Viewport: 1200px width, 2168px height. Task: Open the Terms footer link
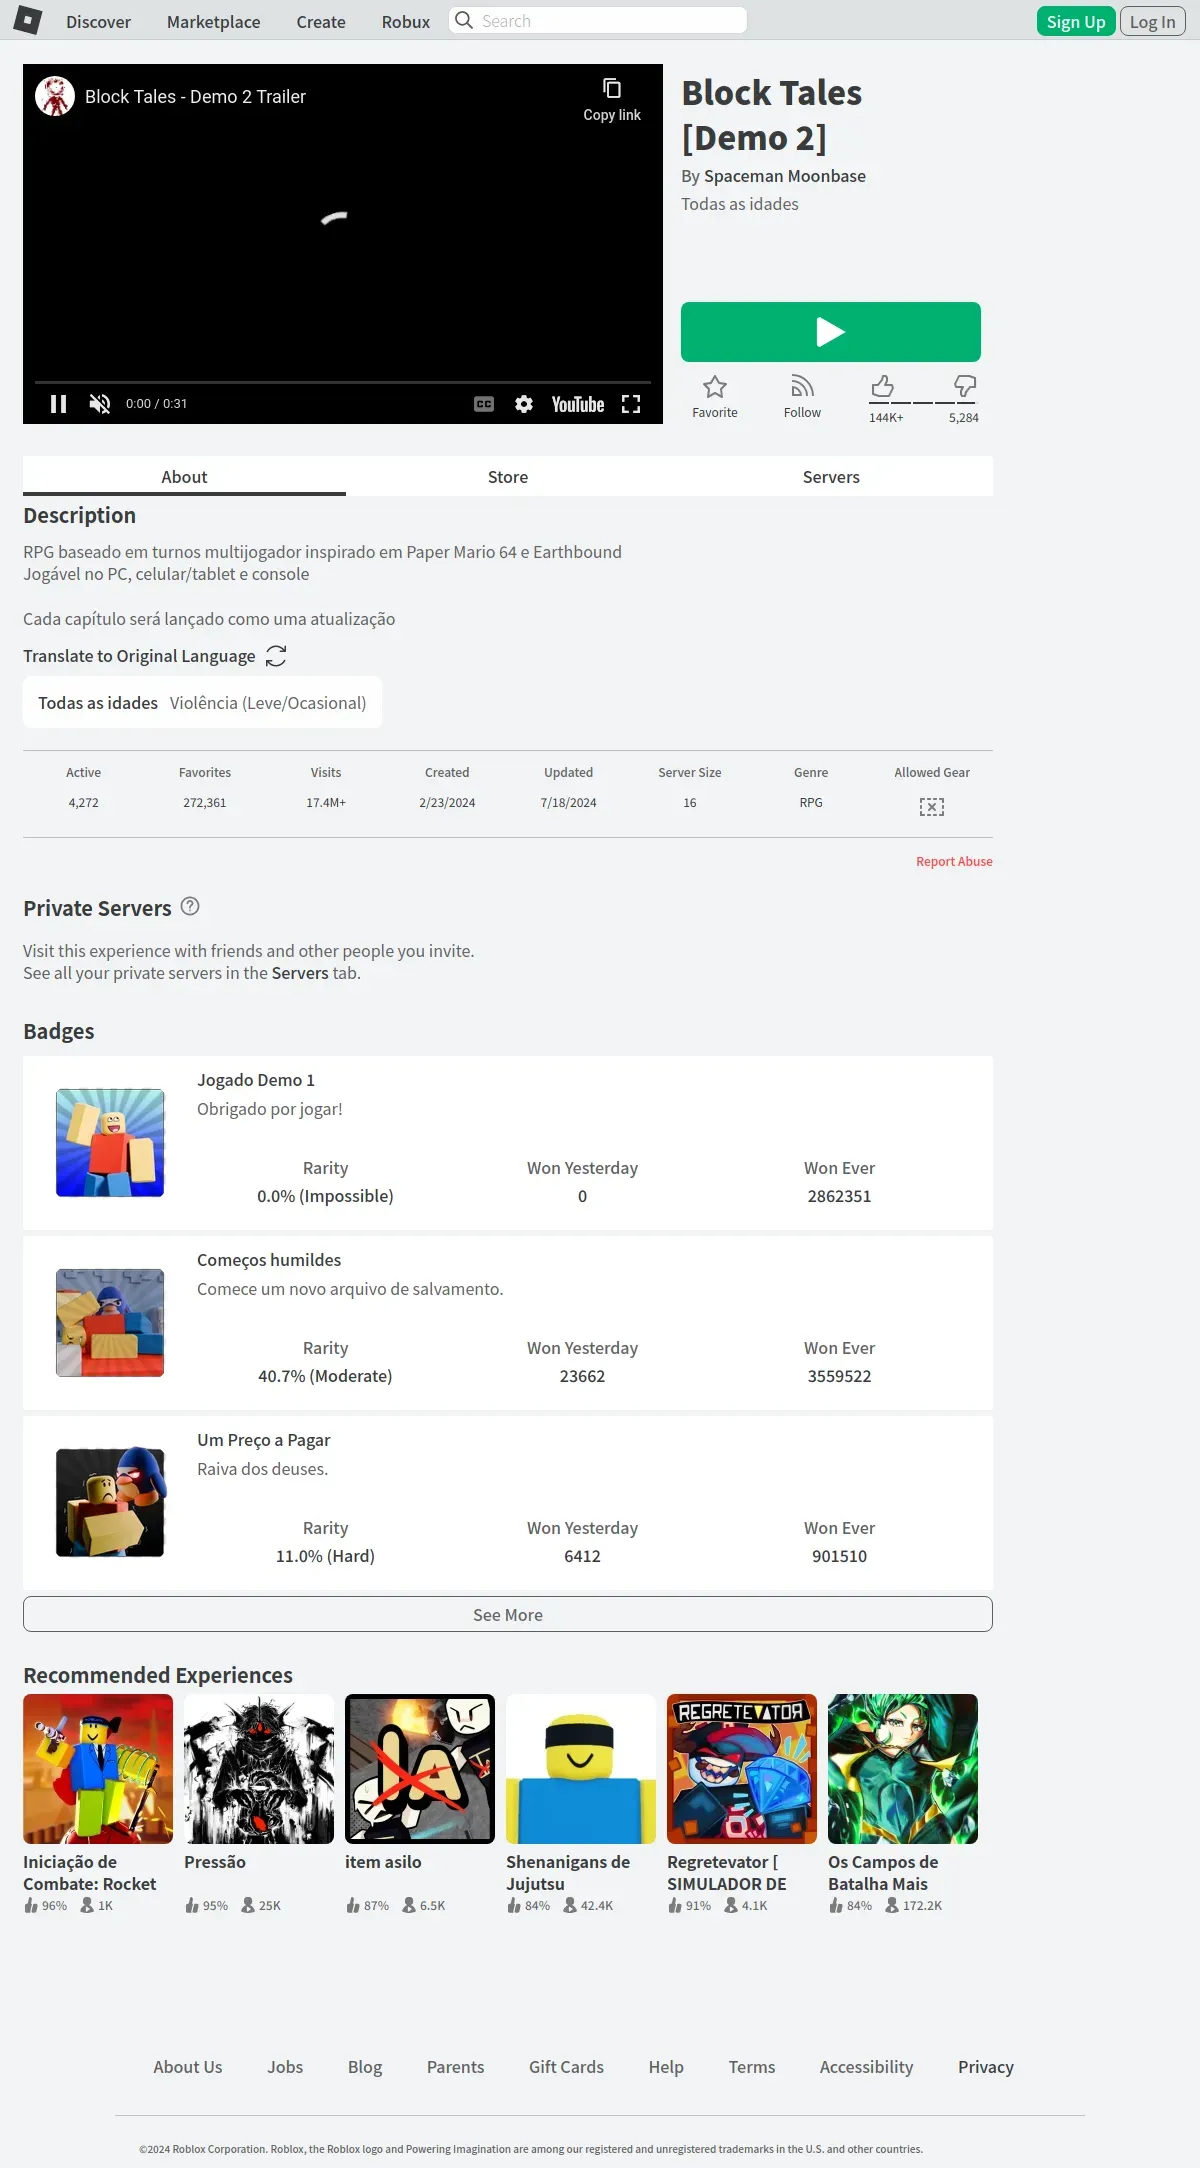tap(752, 2067)
